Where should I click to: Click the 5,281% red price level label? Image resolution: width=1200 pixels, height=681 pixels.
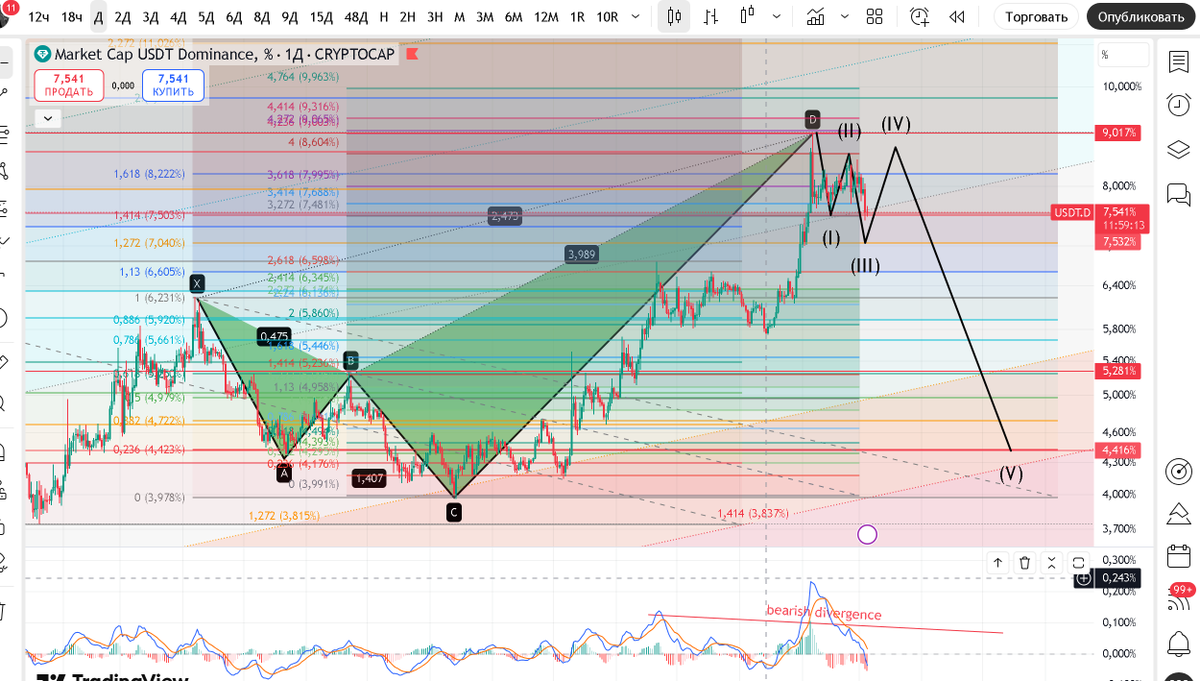pos(1118,371)
